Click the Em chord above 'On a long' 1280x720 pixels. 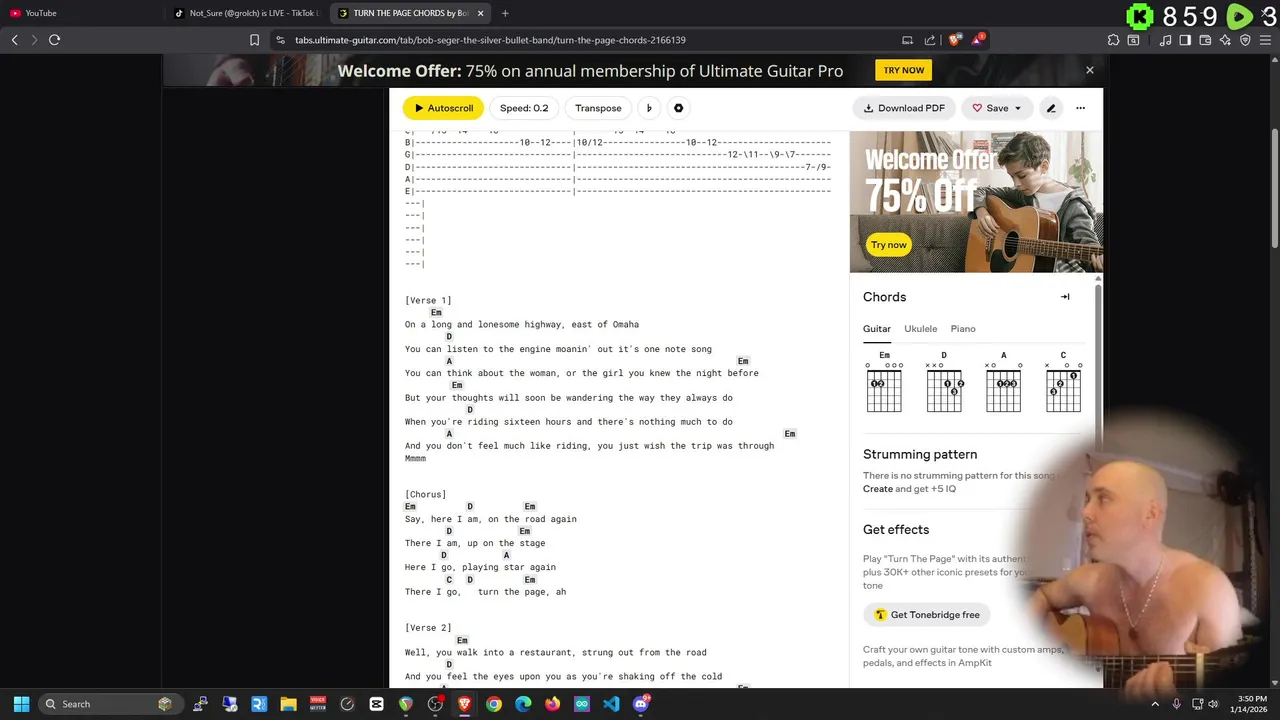(x=436, y=313)
